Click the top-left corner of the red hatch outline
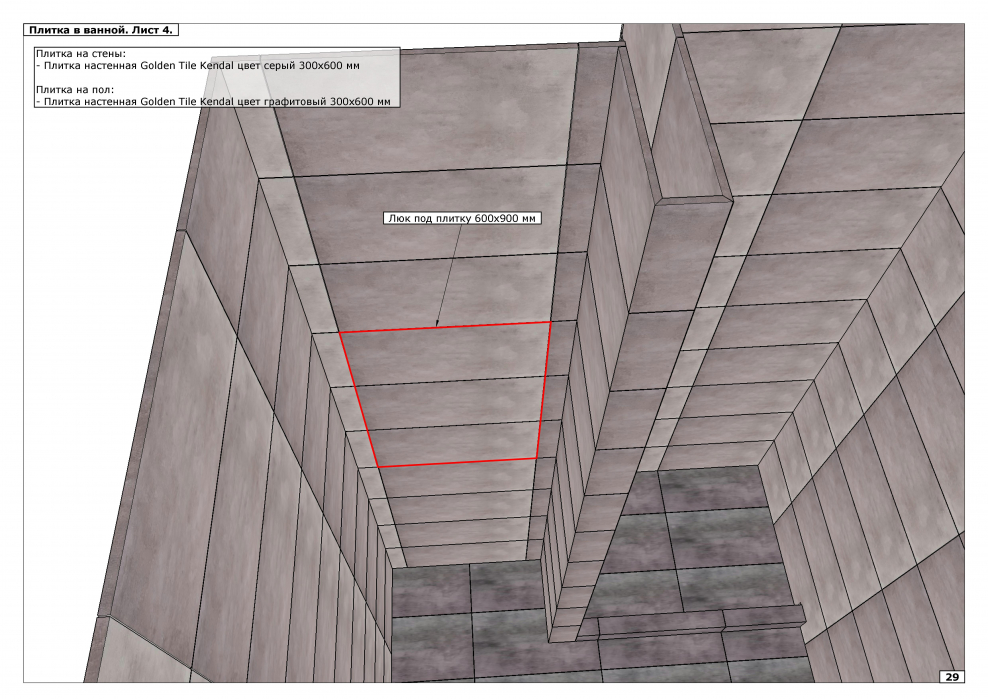 [339, 333]
